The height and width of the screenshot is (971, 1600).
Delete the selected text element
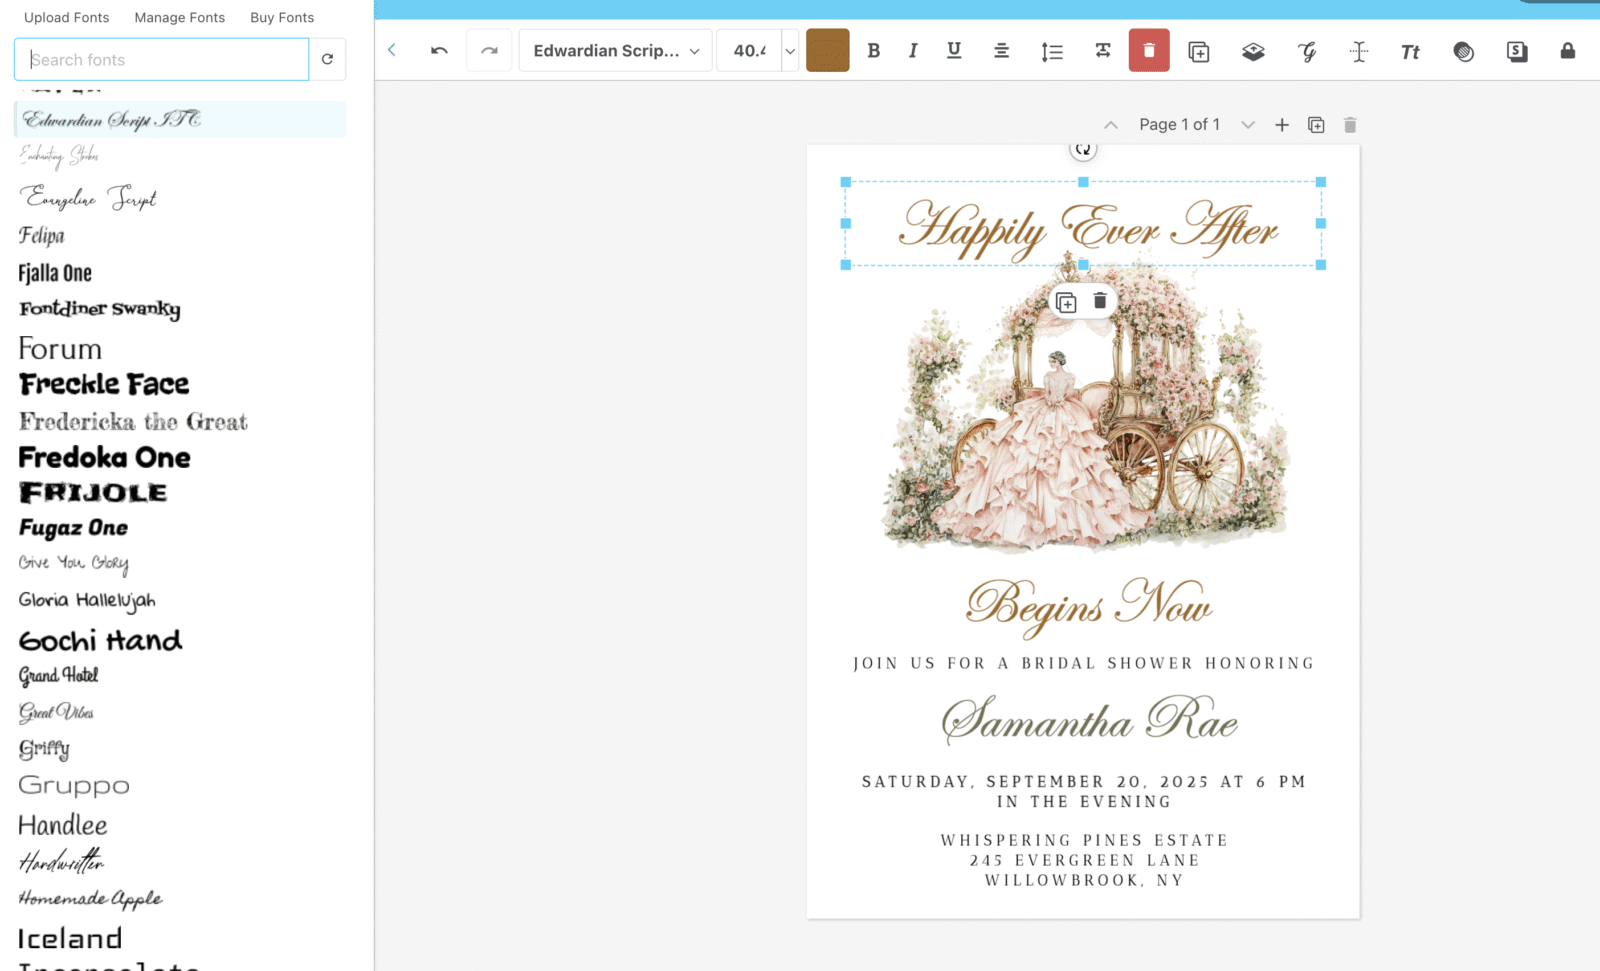[x=1148, y=50]
